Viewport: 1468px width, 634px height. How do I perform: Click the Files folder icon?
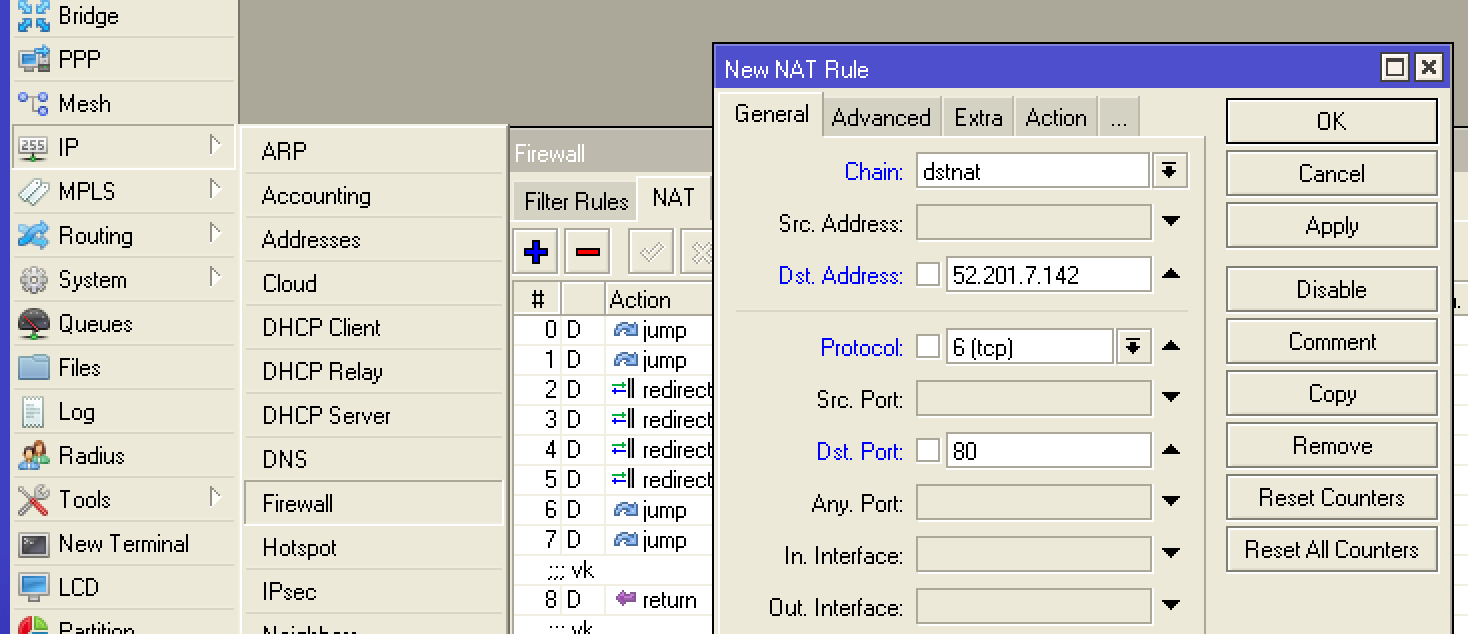click(x=34, y=368)
